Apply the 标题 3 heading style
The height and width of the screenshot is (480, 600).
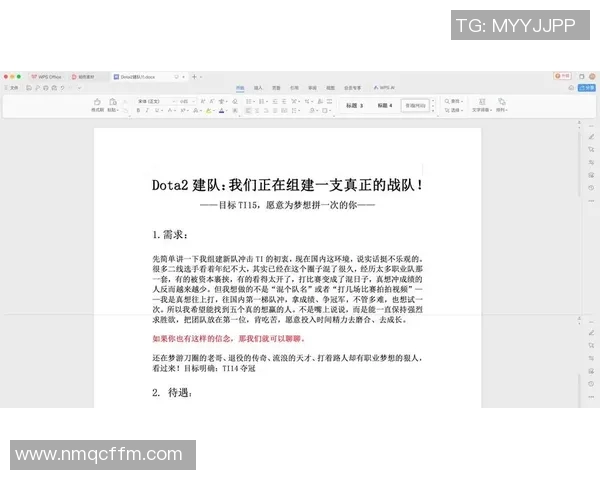click(x=354, y=105)
